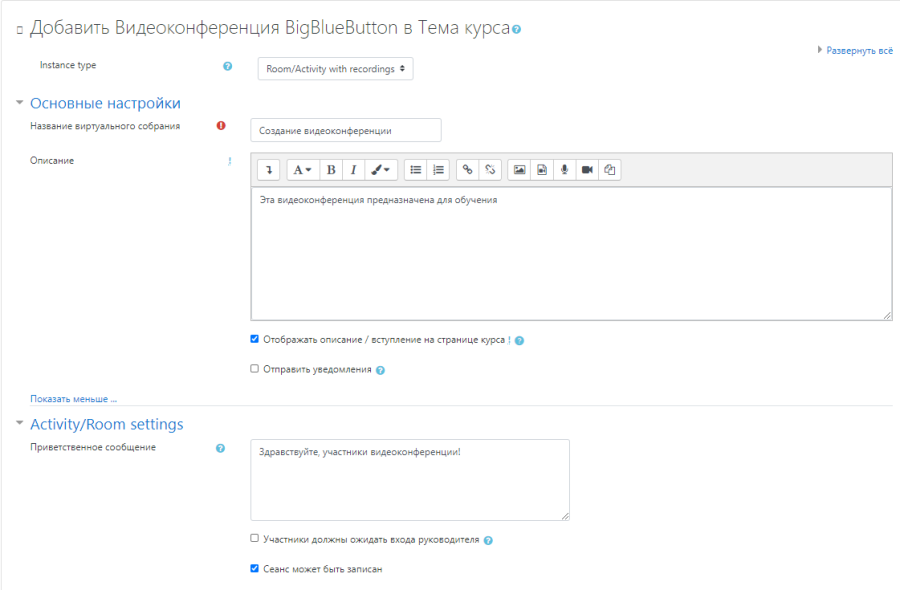The width and height of the screenshot is (900, 590).
Task: Check the wait for moderator checkbox
Action: (x=255, y=538)
